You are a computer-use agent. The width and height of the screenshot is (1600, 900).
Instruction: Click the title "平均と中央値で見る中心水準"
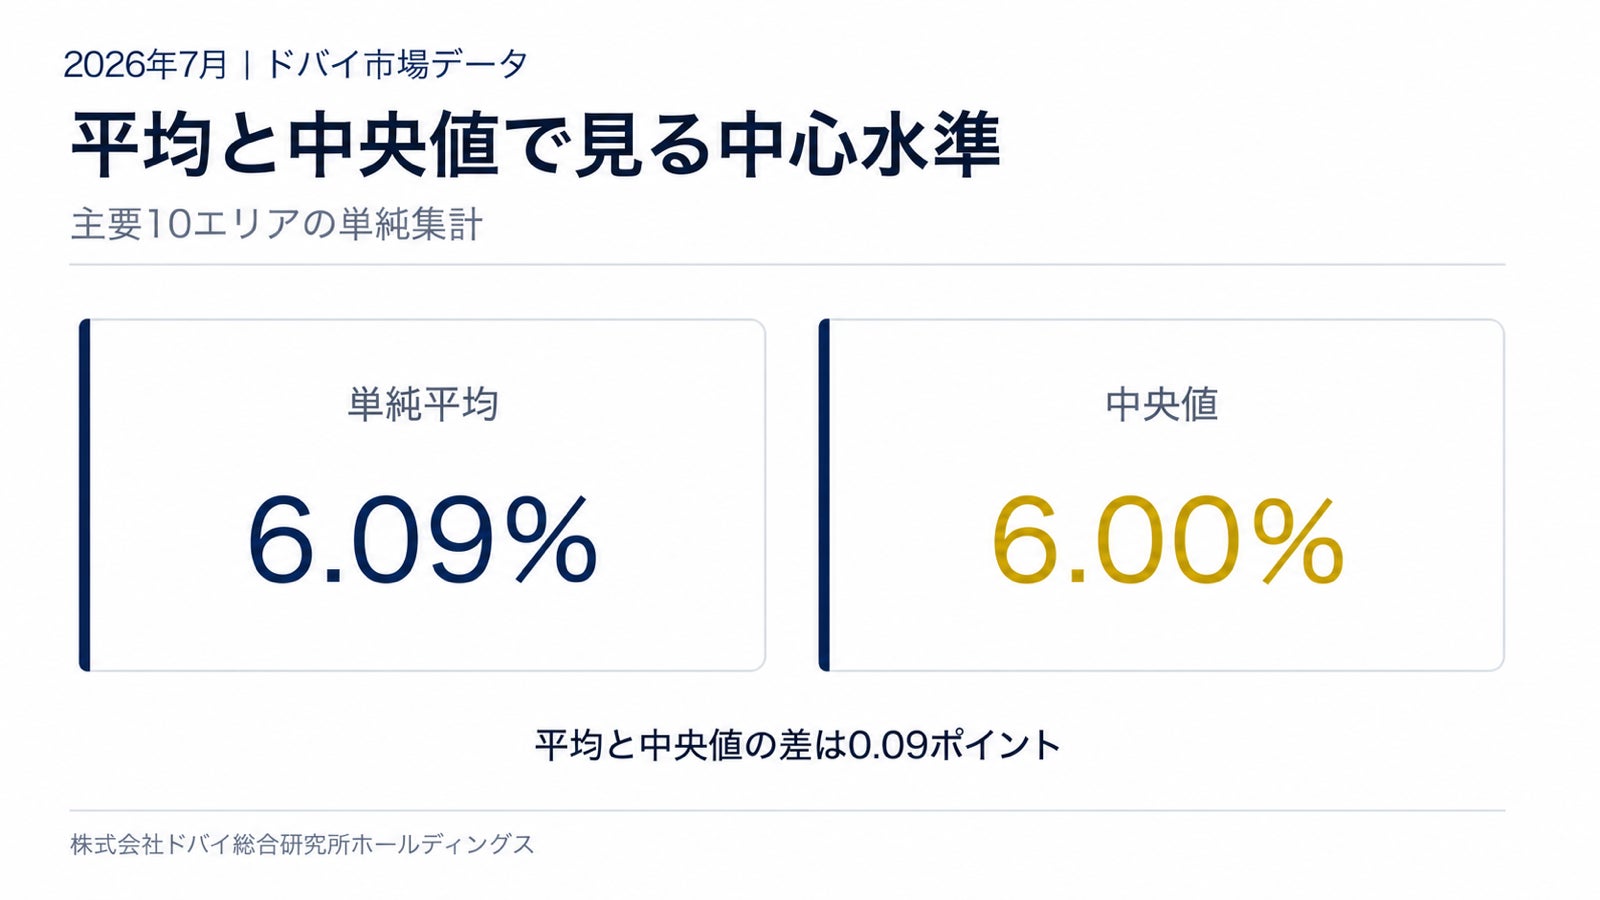tap(535, 145)
